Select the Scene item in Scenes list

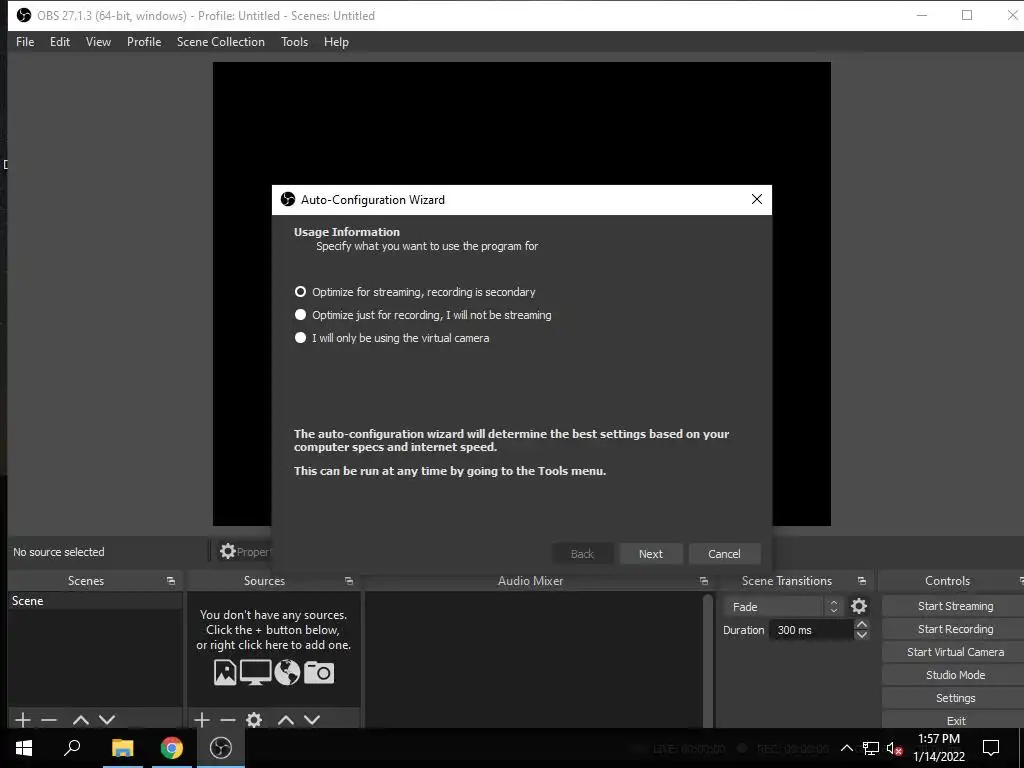[95, 601]
